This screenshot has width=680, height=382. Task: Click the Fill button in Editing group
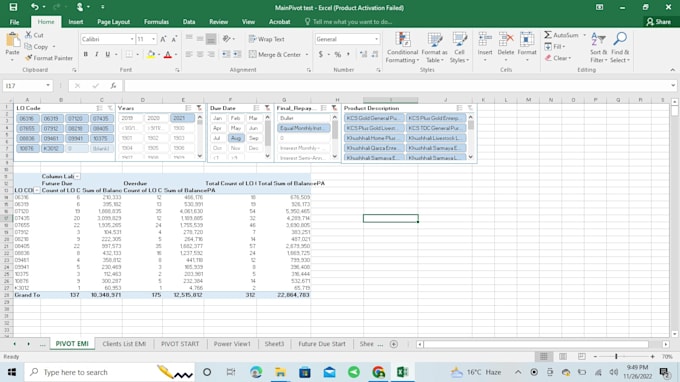click(x=555, y=46)
